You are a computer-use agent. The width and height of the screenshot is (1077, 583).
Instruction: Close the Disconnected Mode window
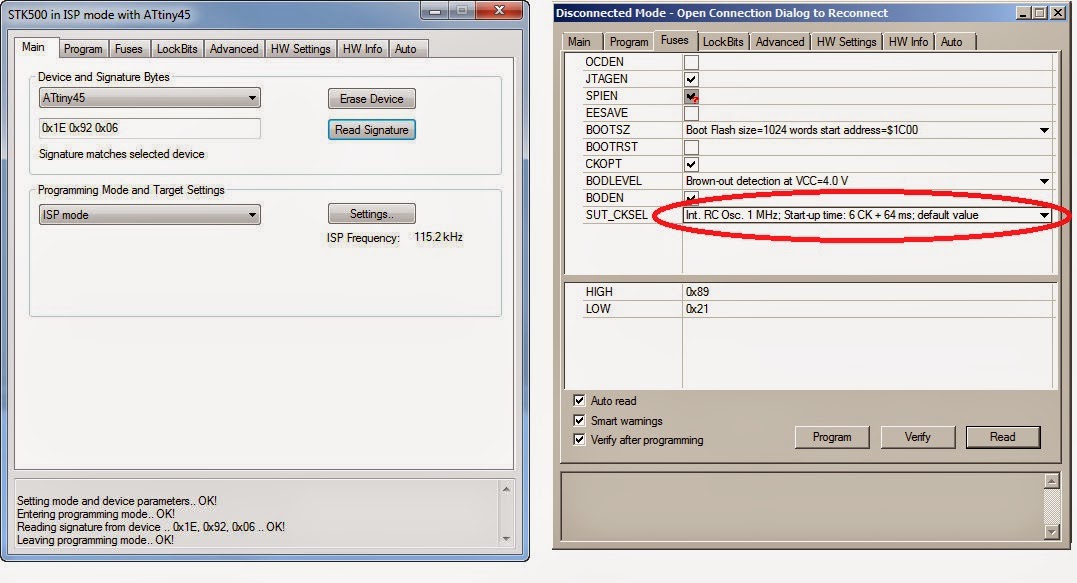[1058, 13]
